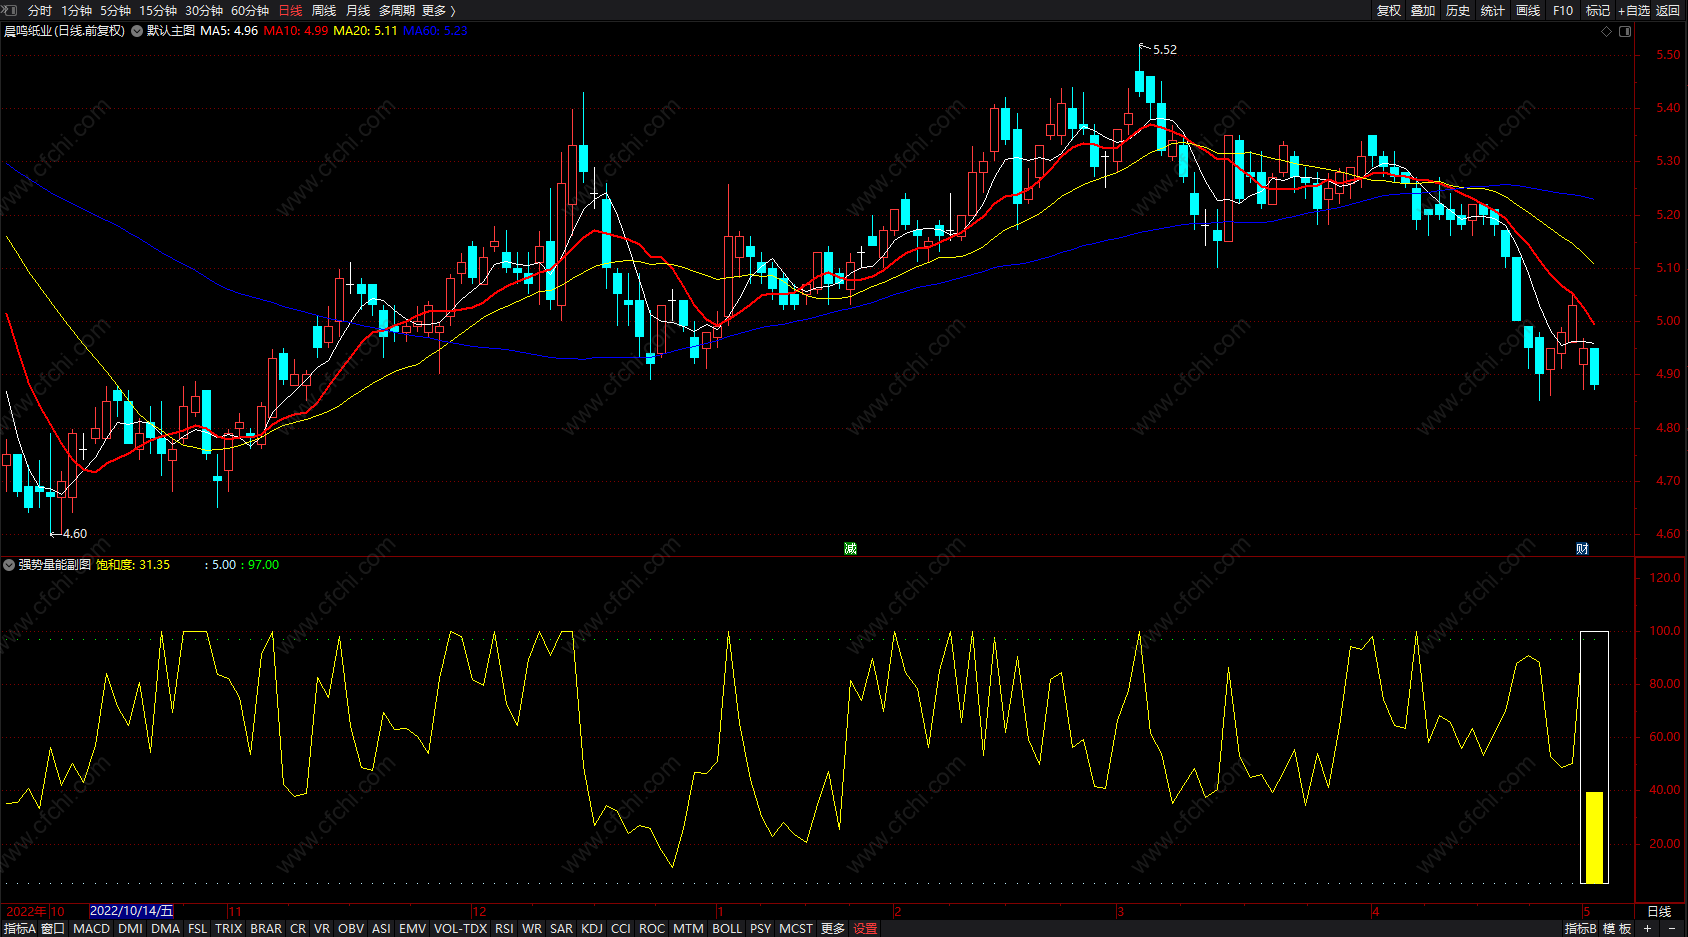Click the 5.52 high price marker
This screenshot has width=1688, height=937.
click(1164, 49)
